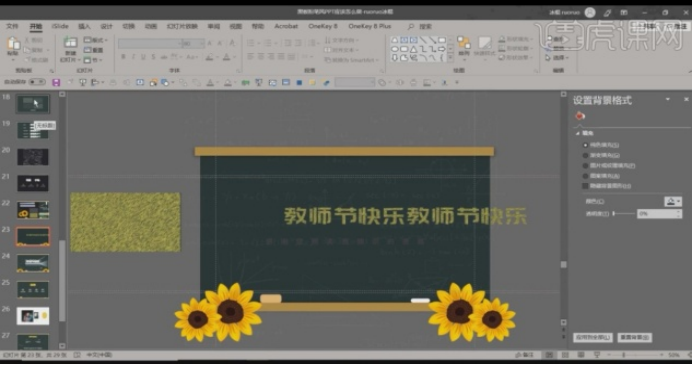Click the Normal view icon in status bar
Viewport: 692px width, 365px height.
(x=549, y=355)
